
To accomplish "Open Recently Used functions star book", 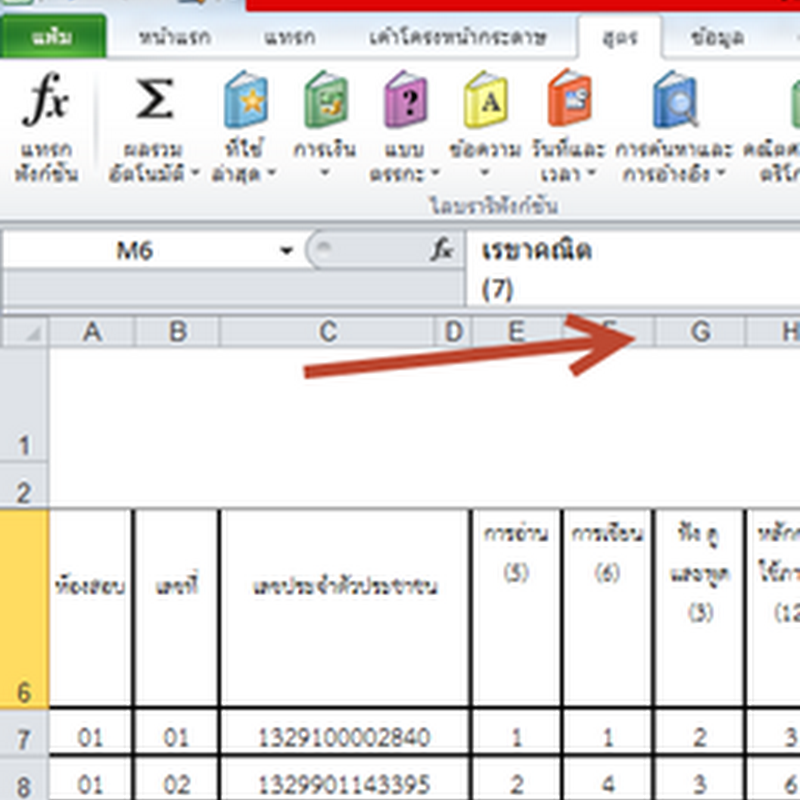I will 246,100.
